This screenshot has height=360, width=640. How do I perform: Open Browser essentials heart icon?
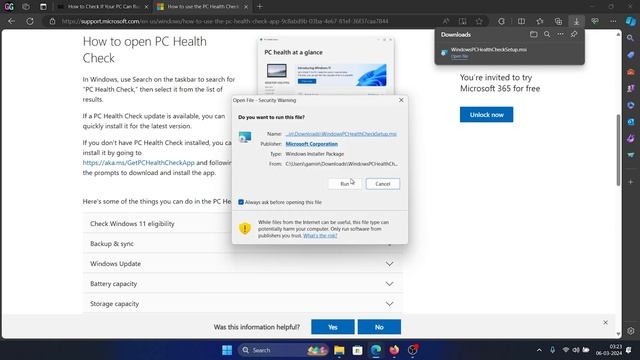pyautogui.click(x=595, y=21)
